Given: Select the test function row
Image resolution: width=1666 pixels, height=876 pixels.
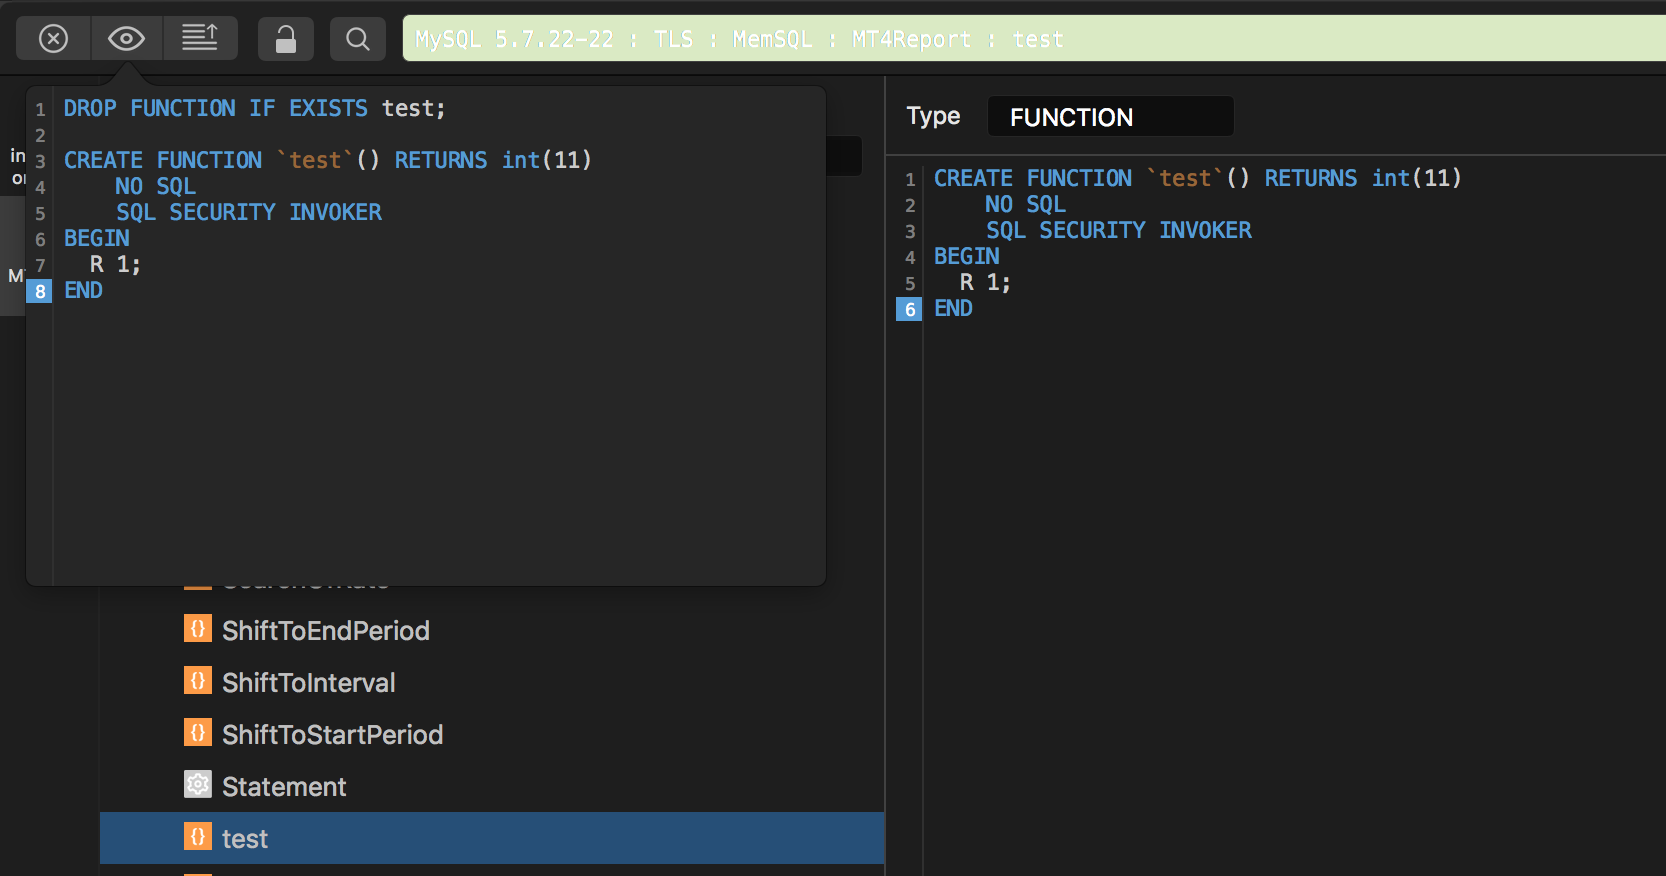Looking at the screenshot, I should click(492, 838).
